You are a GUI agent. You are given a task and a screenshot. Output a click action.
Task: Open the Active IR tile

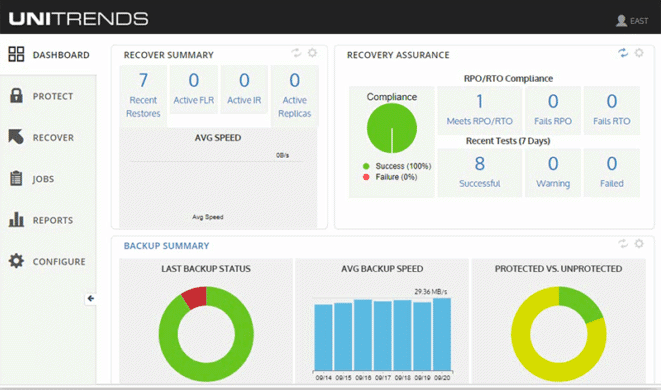click(244, 89)
